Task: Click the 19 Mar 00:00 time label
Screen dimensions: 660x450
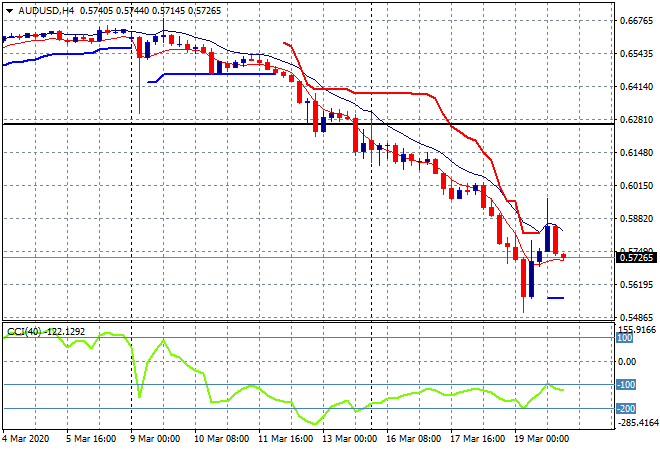Action: coord(541,439)
